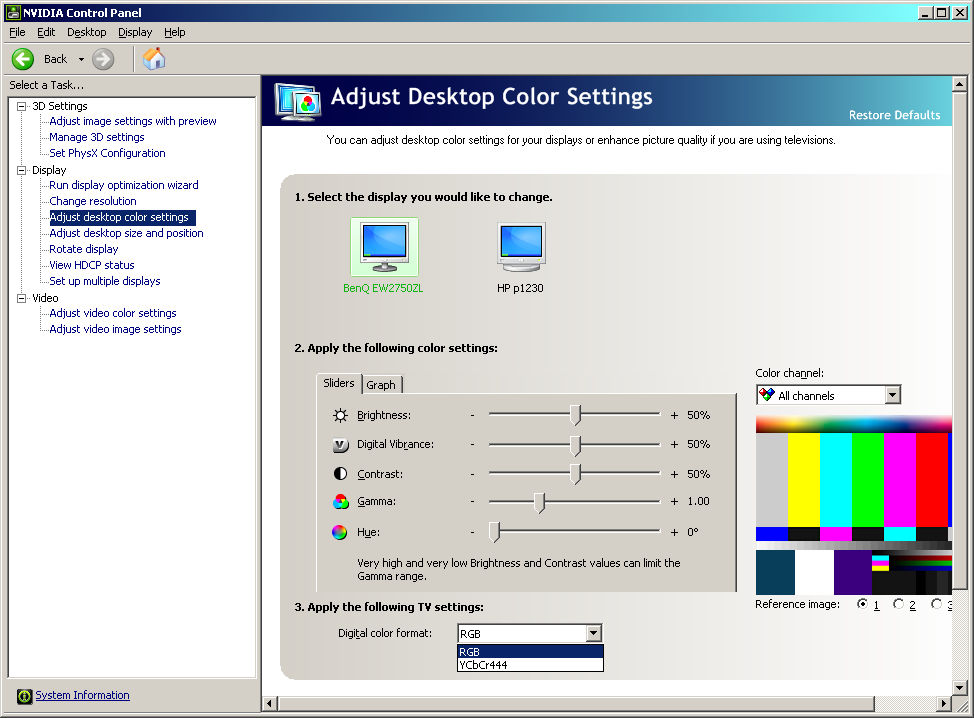Screen dimensions: 974x718
Task: Click the Gamma slider handle
Action: (540, 502)
